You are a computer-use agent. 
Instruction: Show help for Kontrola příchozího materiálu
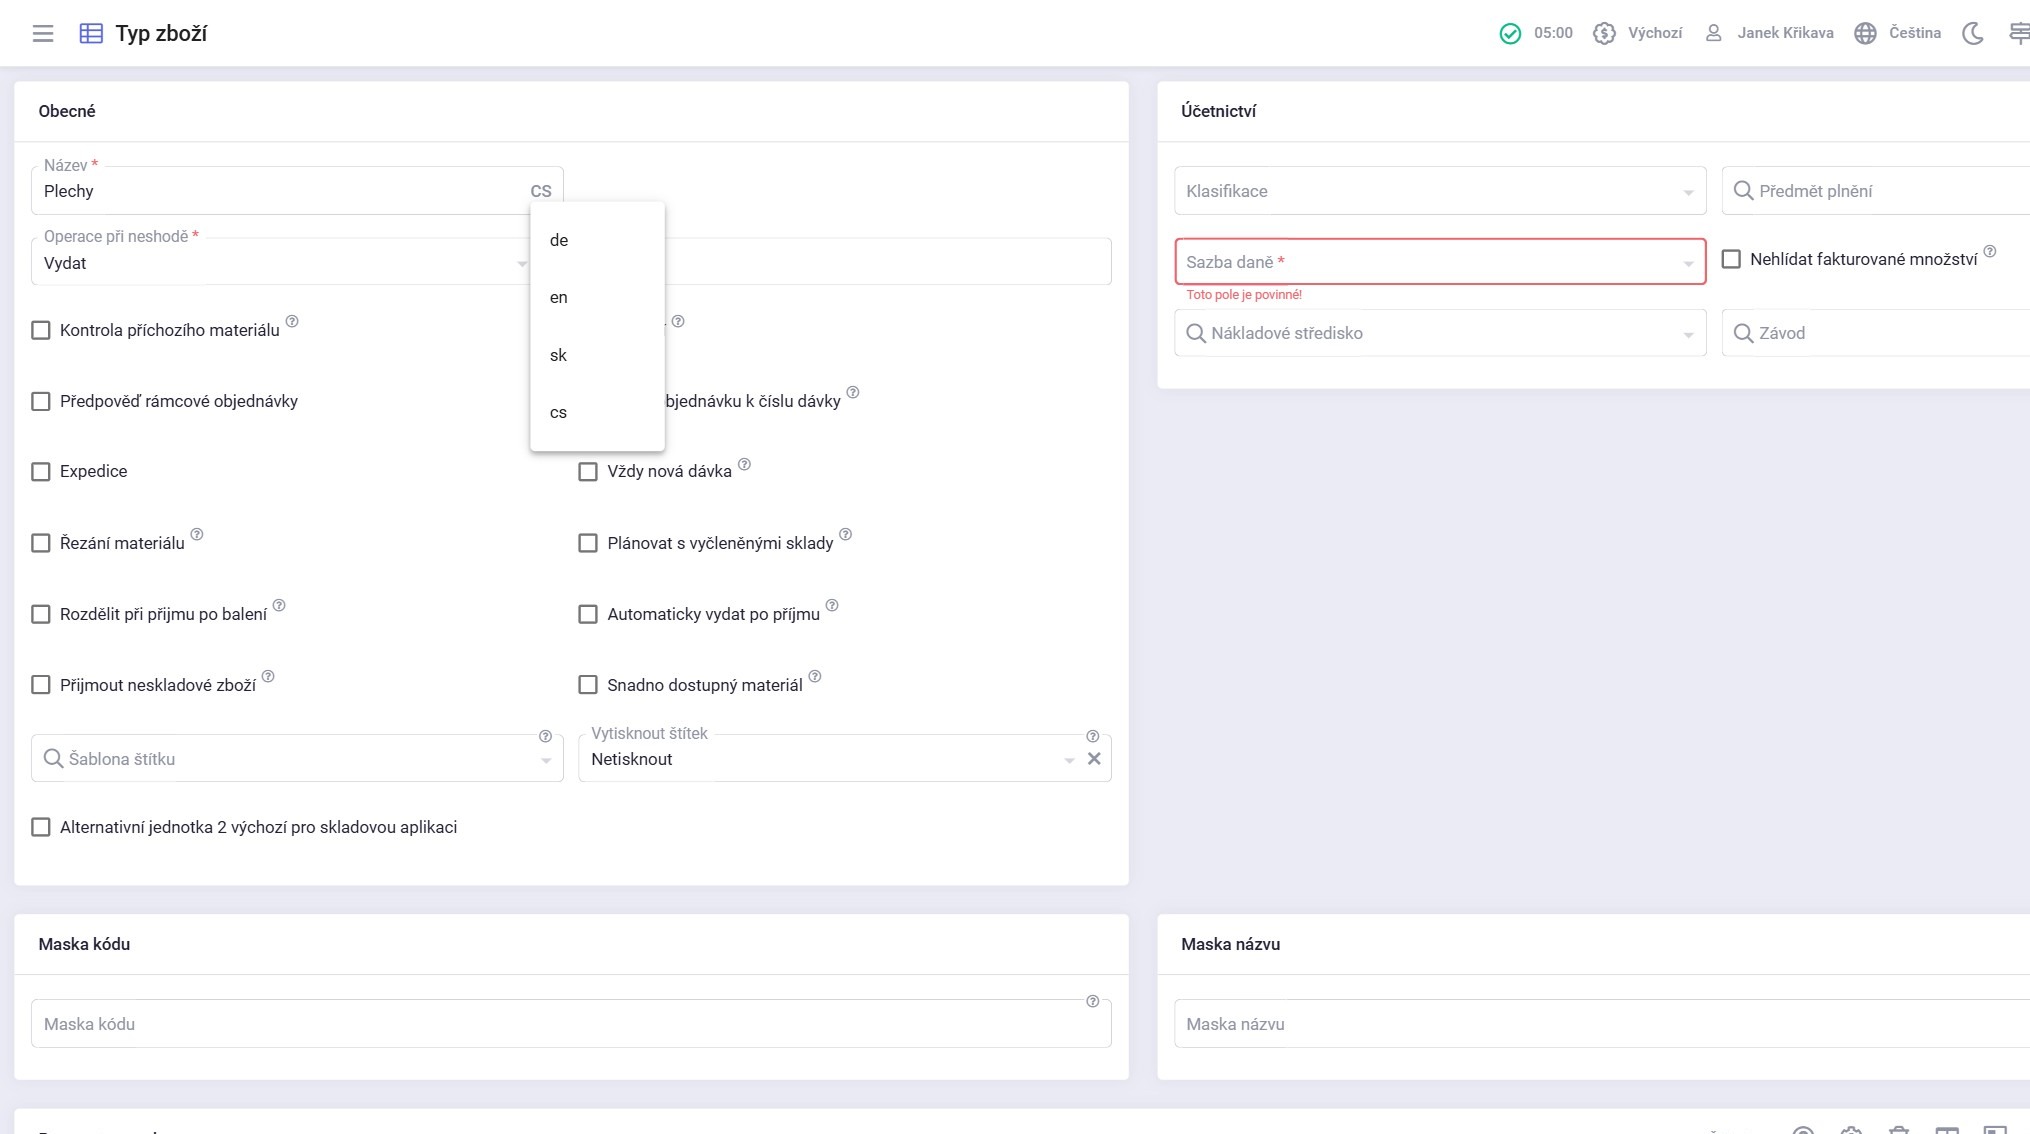[x=292, y=321]
